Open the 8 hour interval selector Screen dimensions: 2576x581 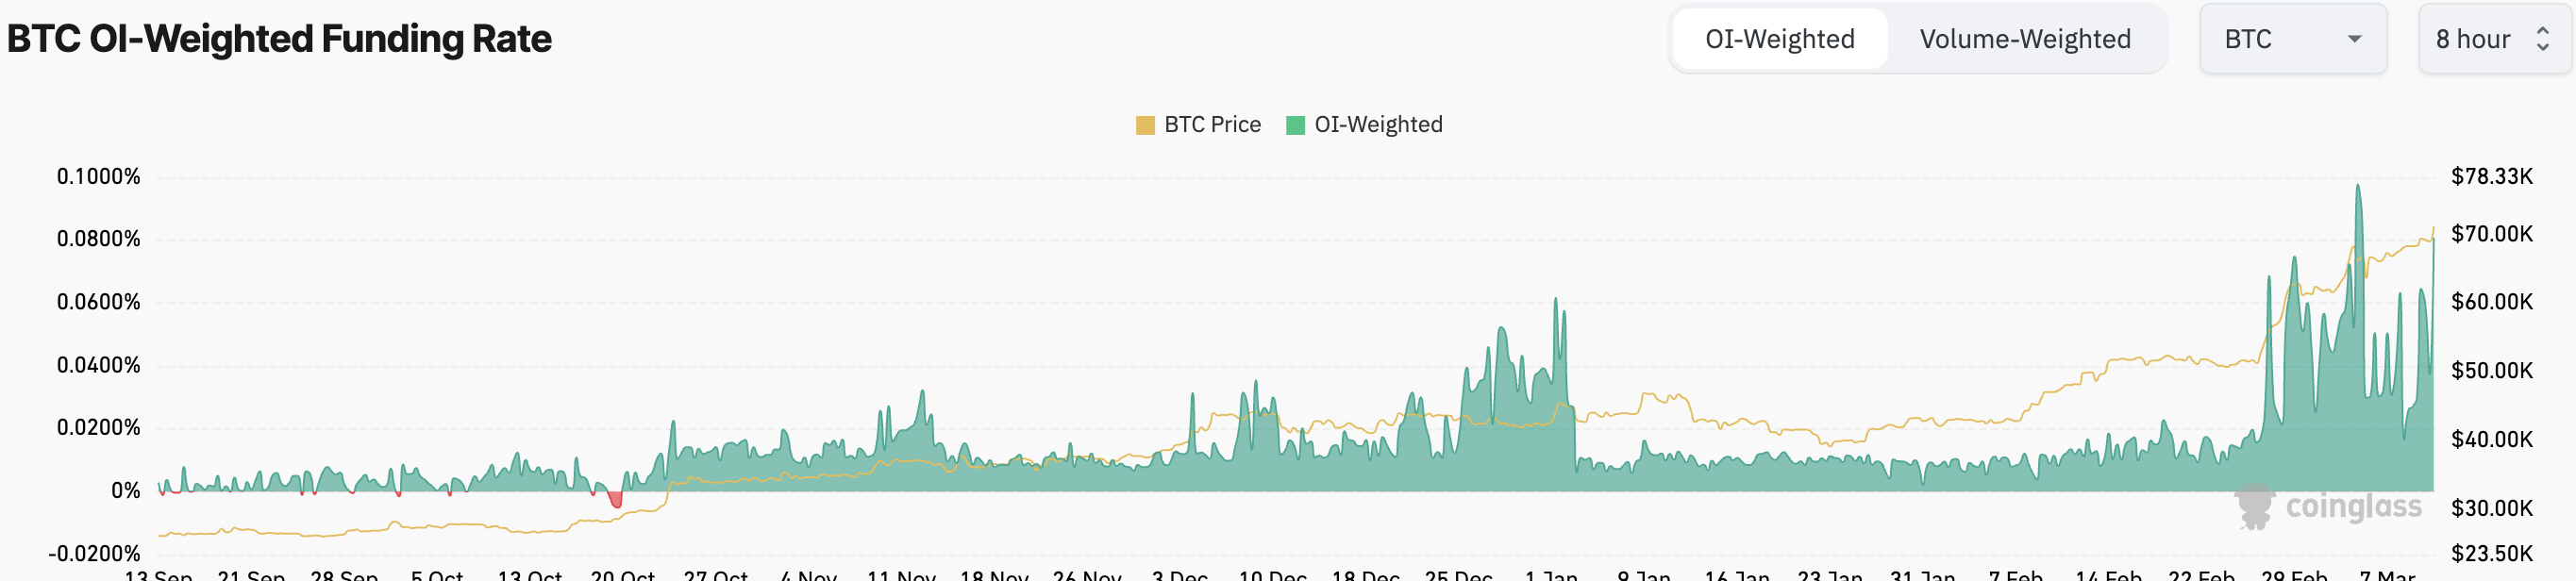(x=2472, y=39)
